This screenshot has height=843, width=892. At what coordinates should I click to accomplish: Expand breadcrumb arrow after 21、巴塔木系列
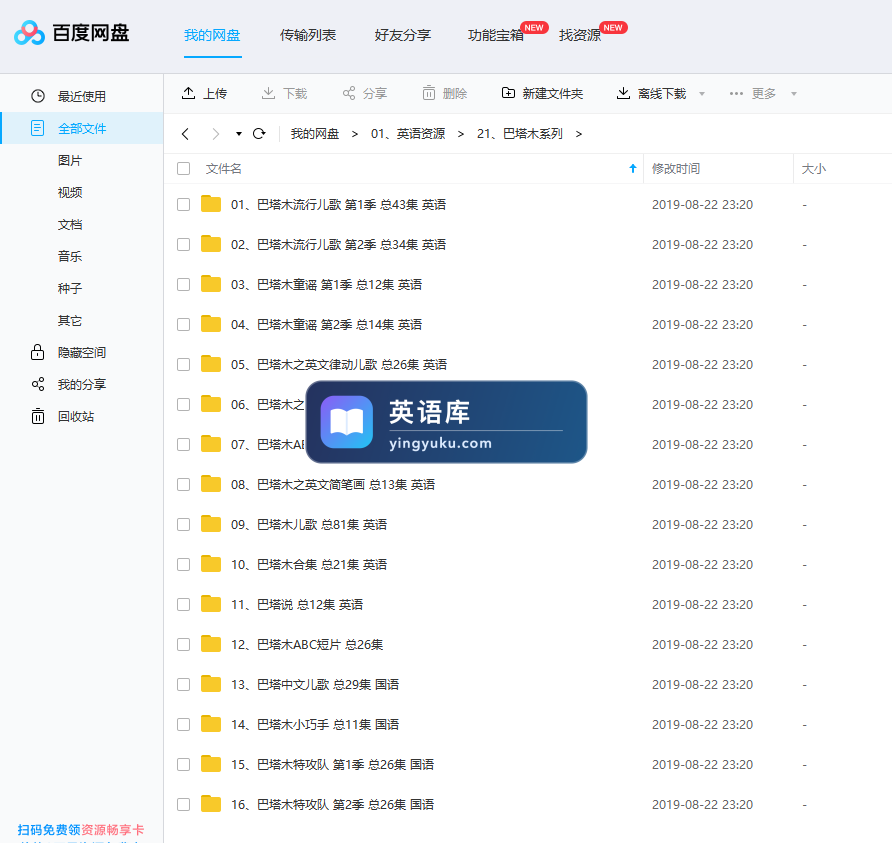pos(579,134)
